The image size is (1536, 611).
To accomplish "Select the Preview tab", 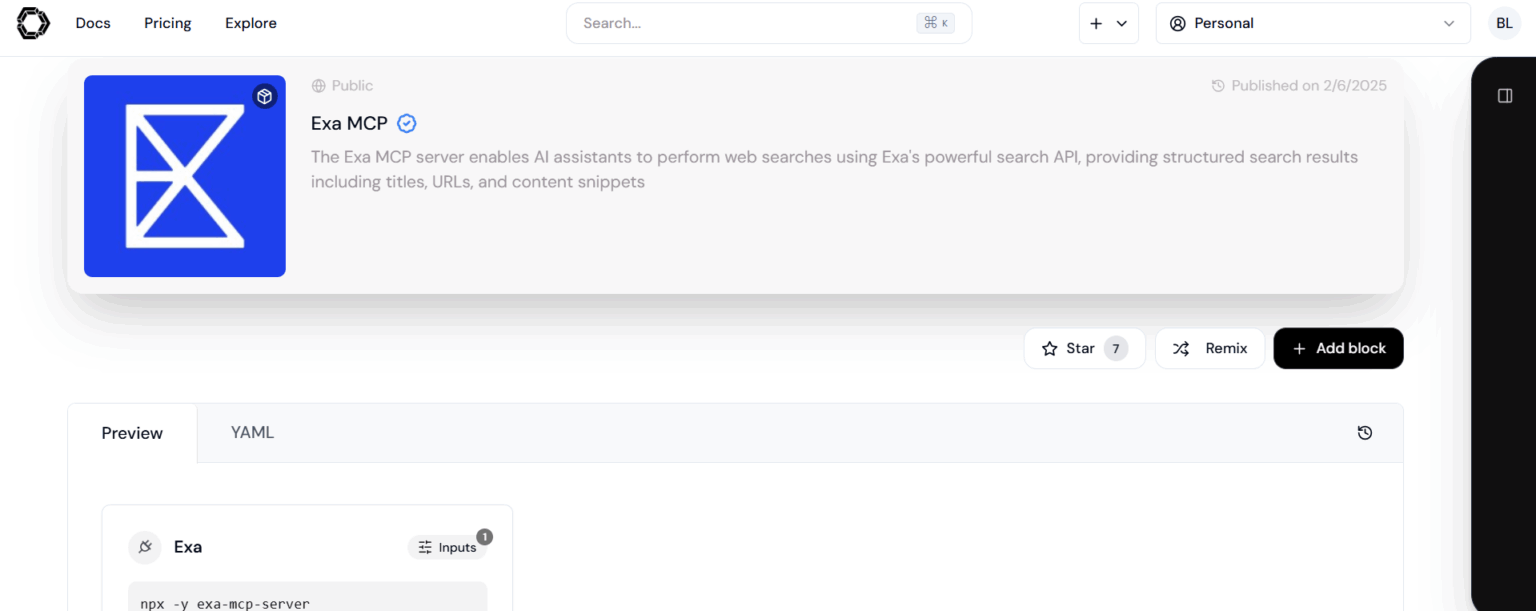I will coord(132,433).
